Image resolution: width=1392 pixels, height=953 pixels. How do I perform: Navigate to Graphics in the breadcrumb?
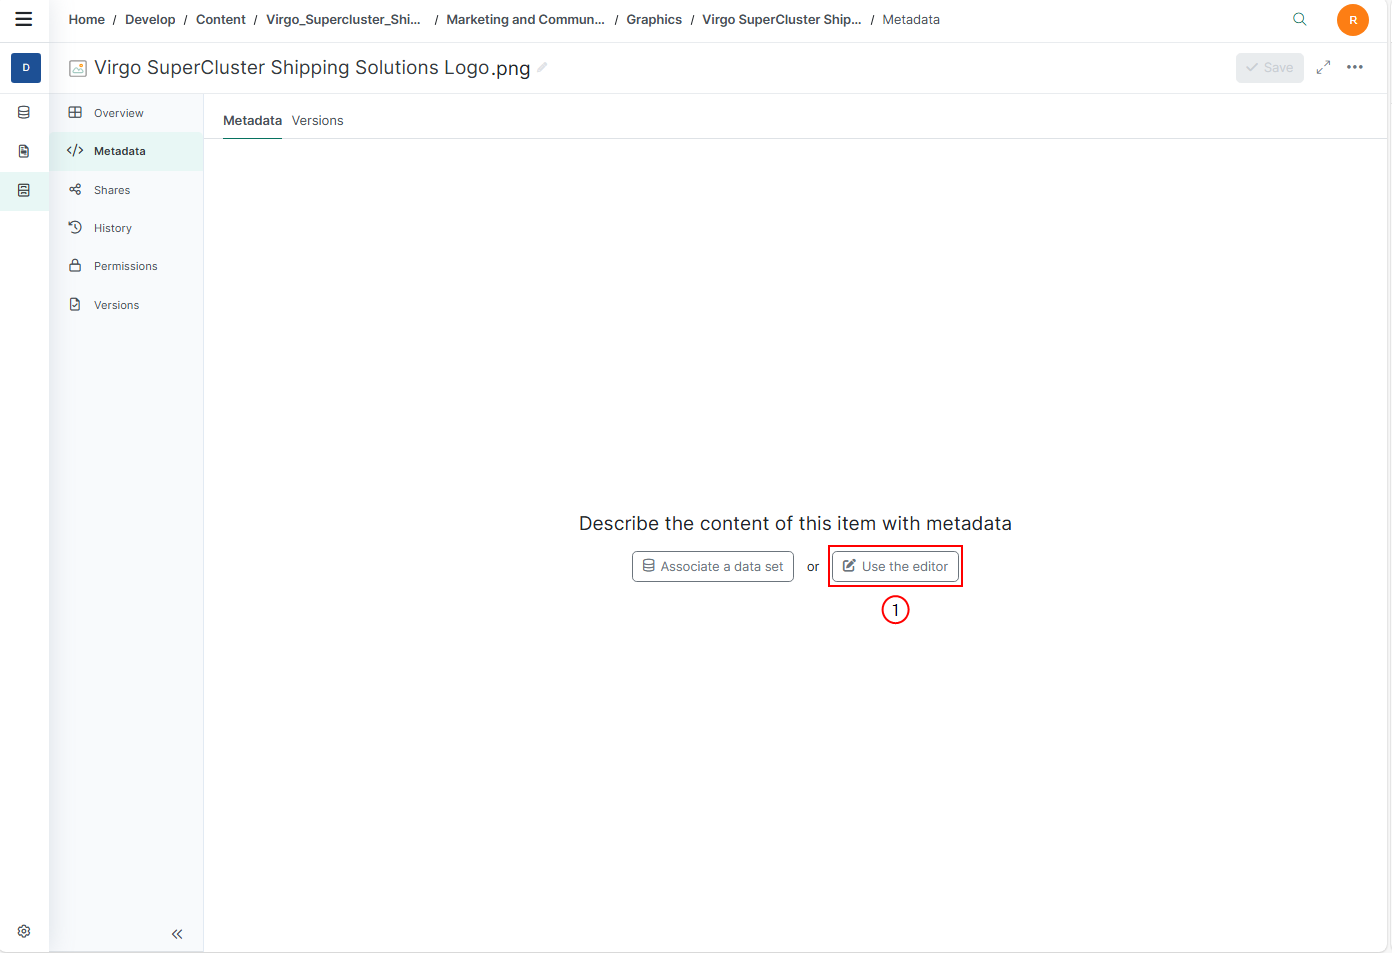(654, 19)
